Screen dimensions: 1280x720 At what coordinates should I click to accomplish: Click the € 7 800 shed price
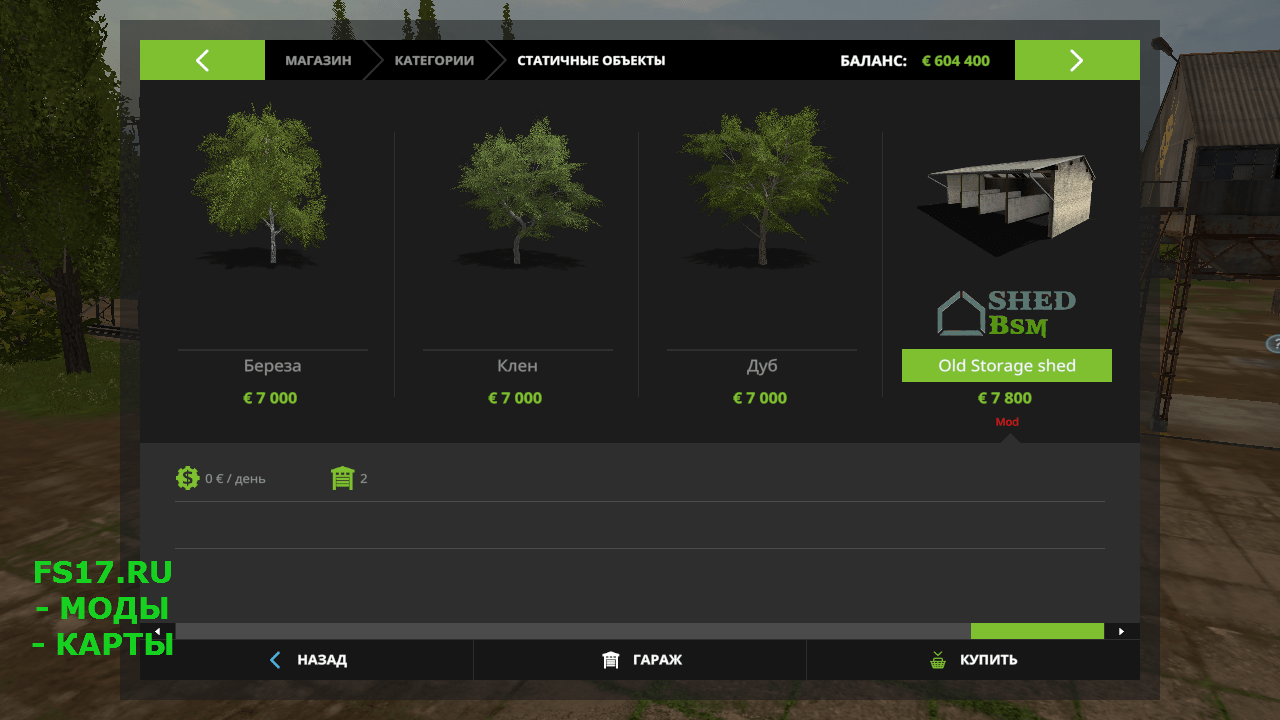1005,398
